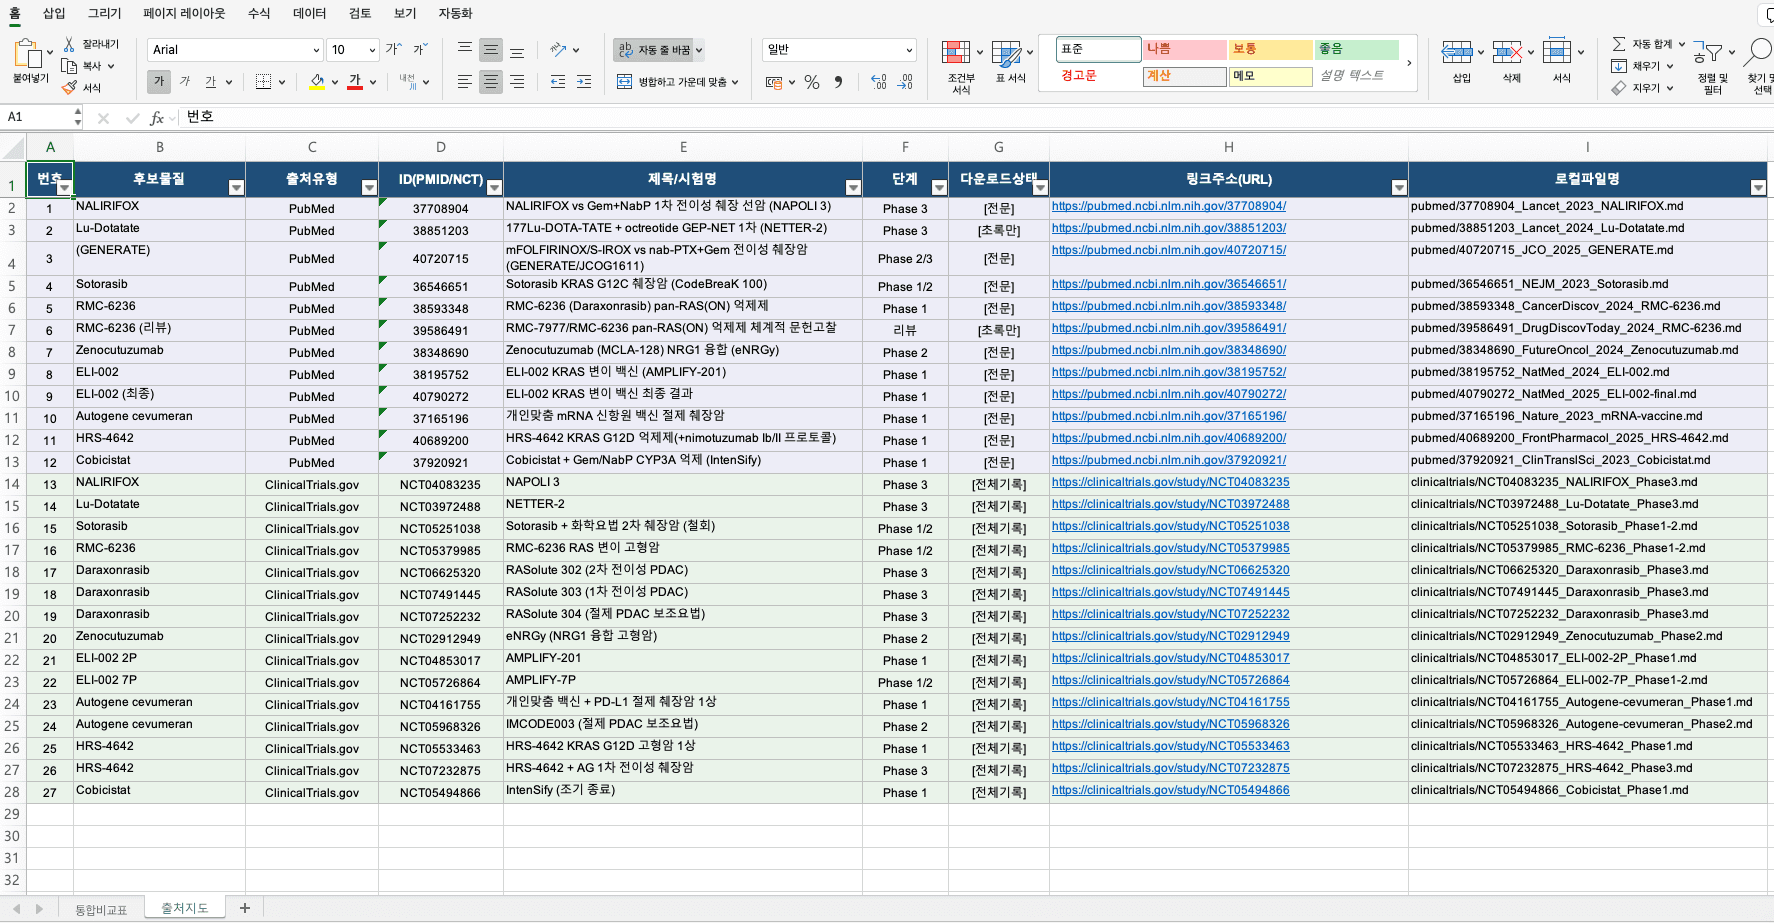
Task: Click the Cut scissors icon
Action: [69, 44]
